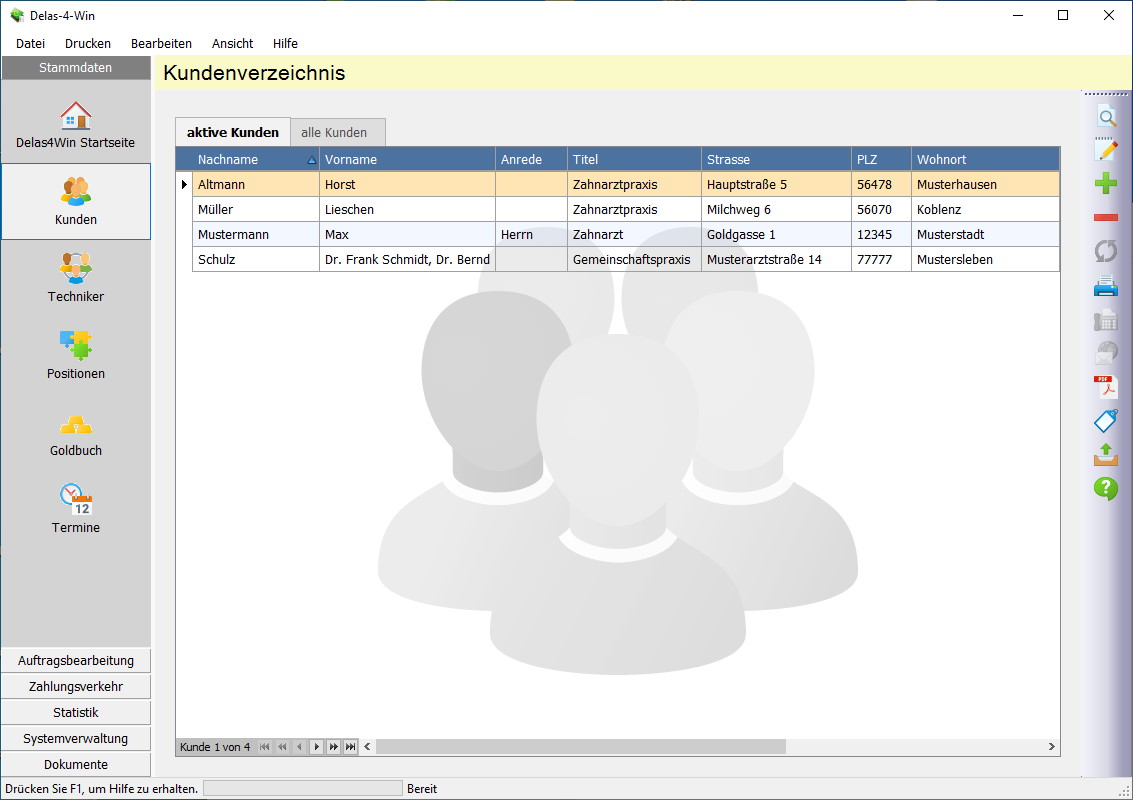This screenshot has height=800, width=1133.
Task: Select the Mustermann customer row
Action: 235,235
